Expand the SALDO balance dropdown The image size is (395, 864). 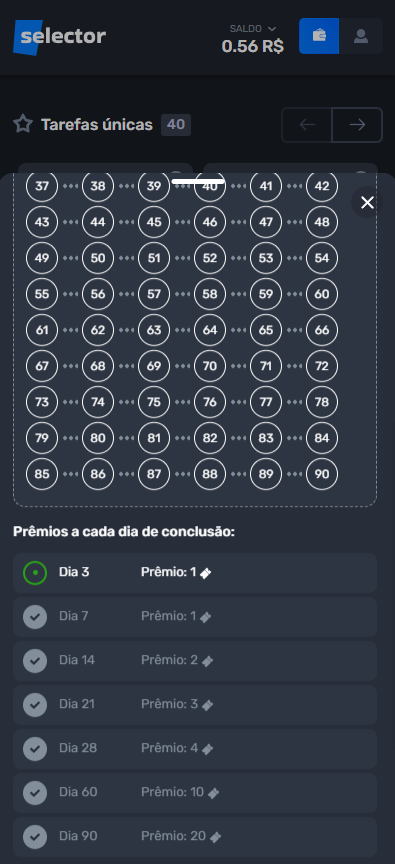(253, 29)
